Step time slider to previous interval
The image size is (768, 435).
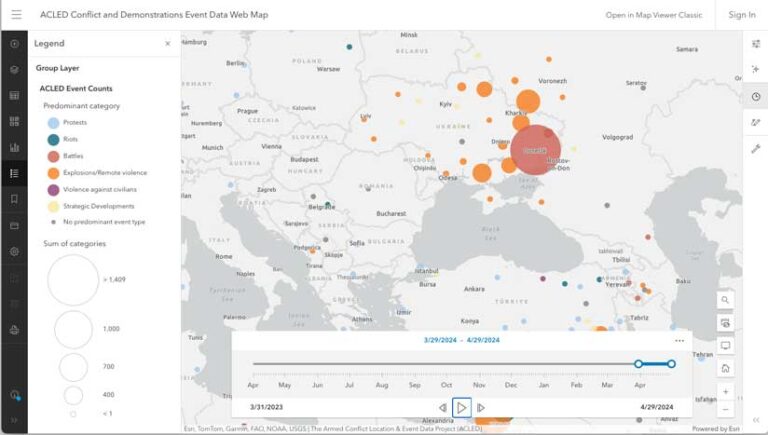tap(442, 408)
